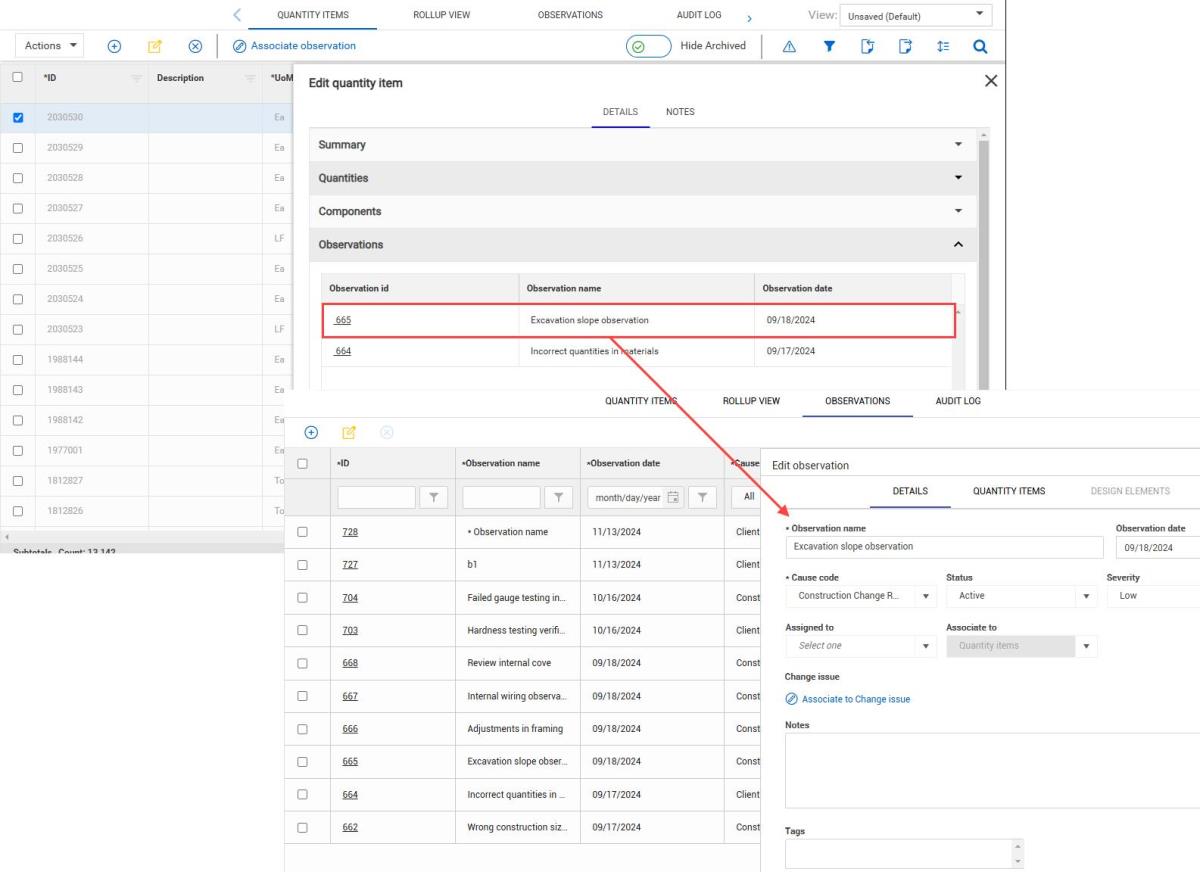Toggle the Hide Archived switch
The width and height of the screenshot is (1200, 872).
[648, 46]
